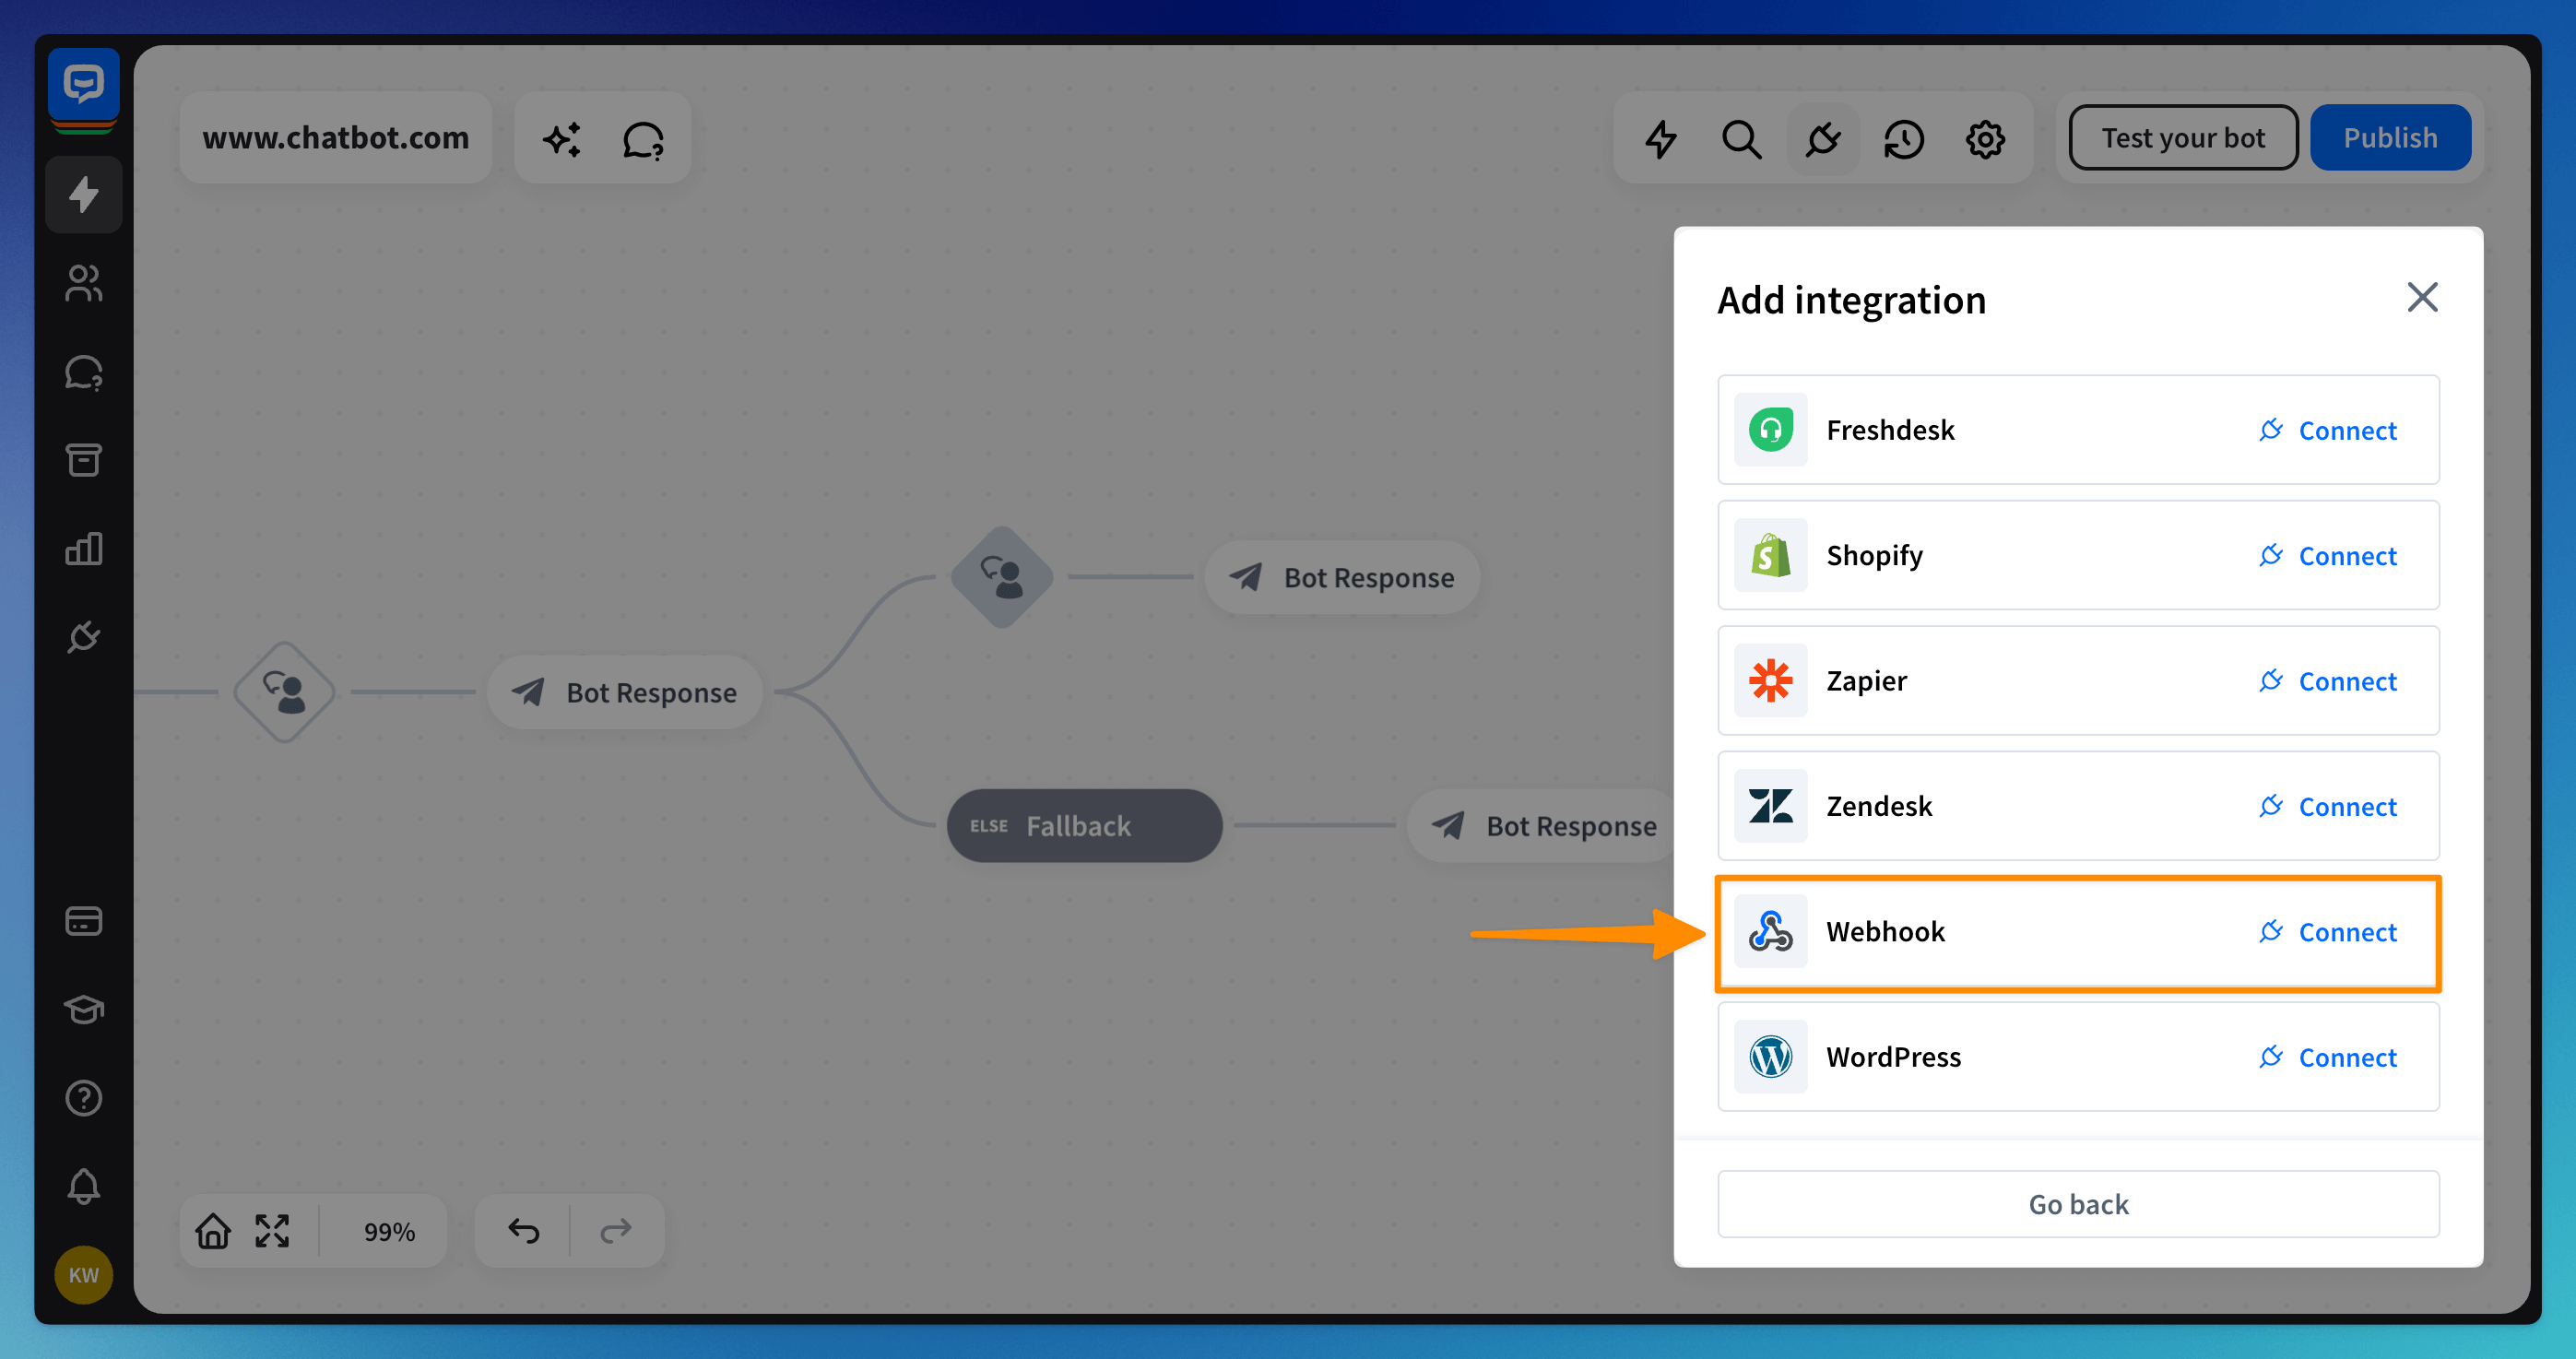Open the analytics reports icon in the sidebar
2576x1359 pixels.
(84, 548)
